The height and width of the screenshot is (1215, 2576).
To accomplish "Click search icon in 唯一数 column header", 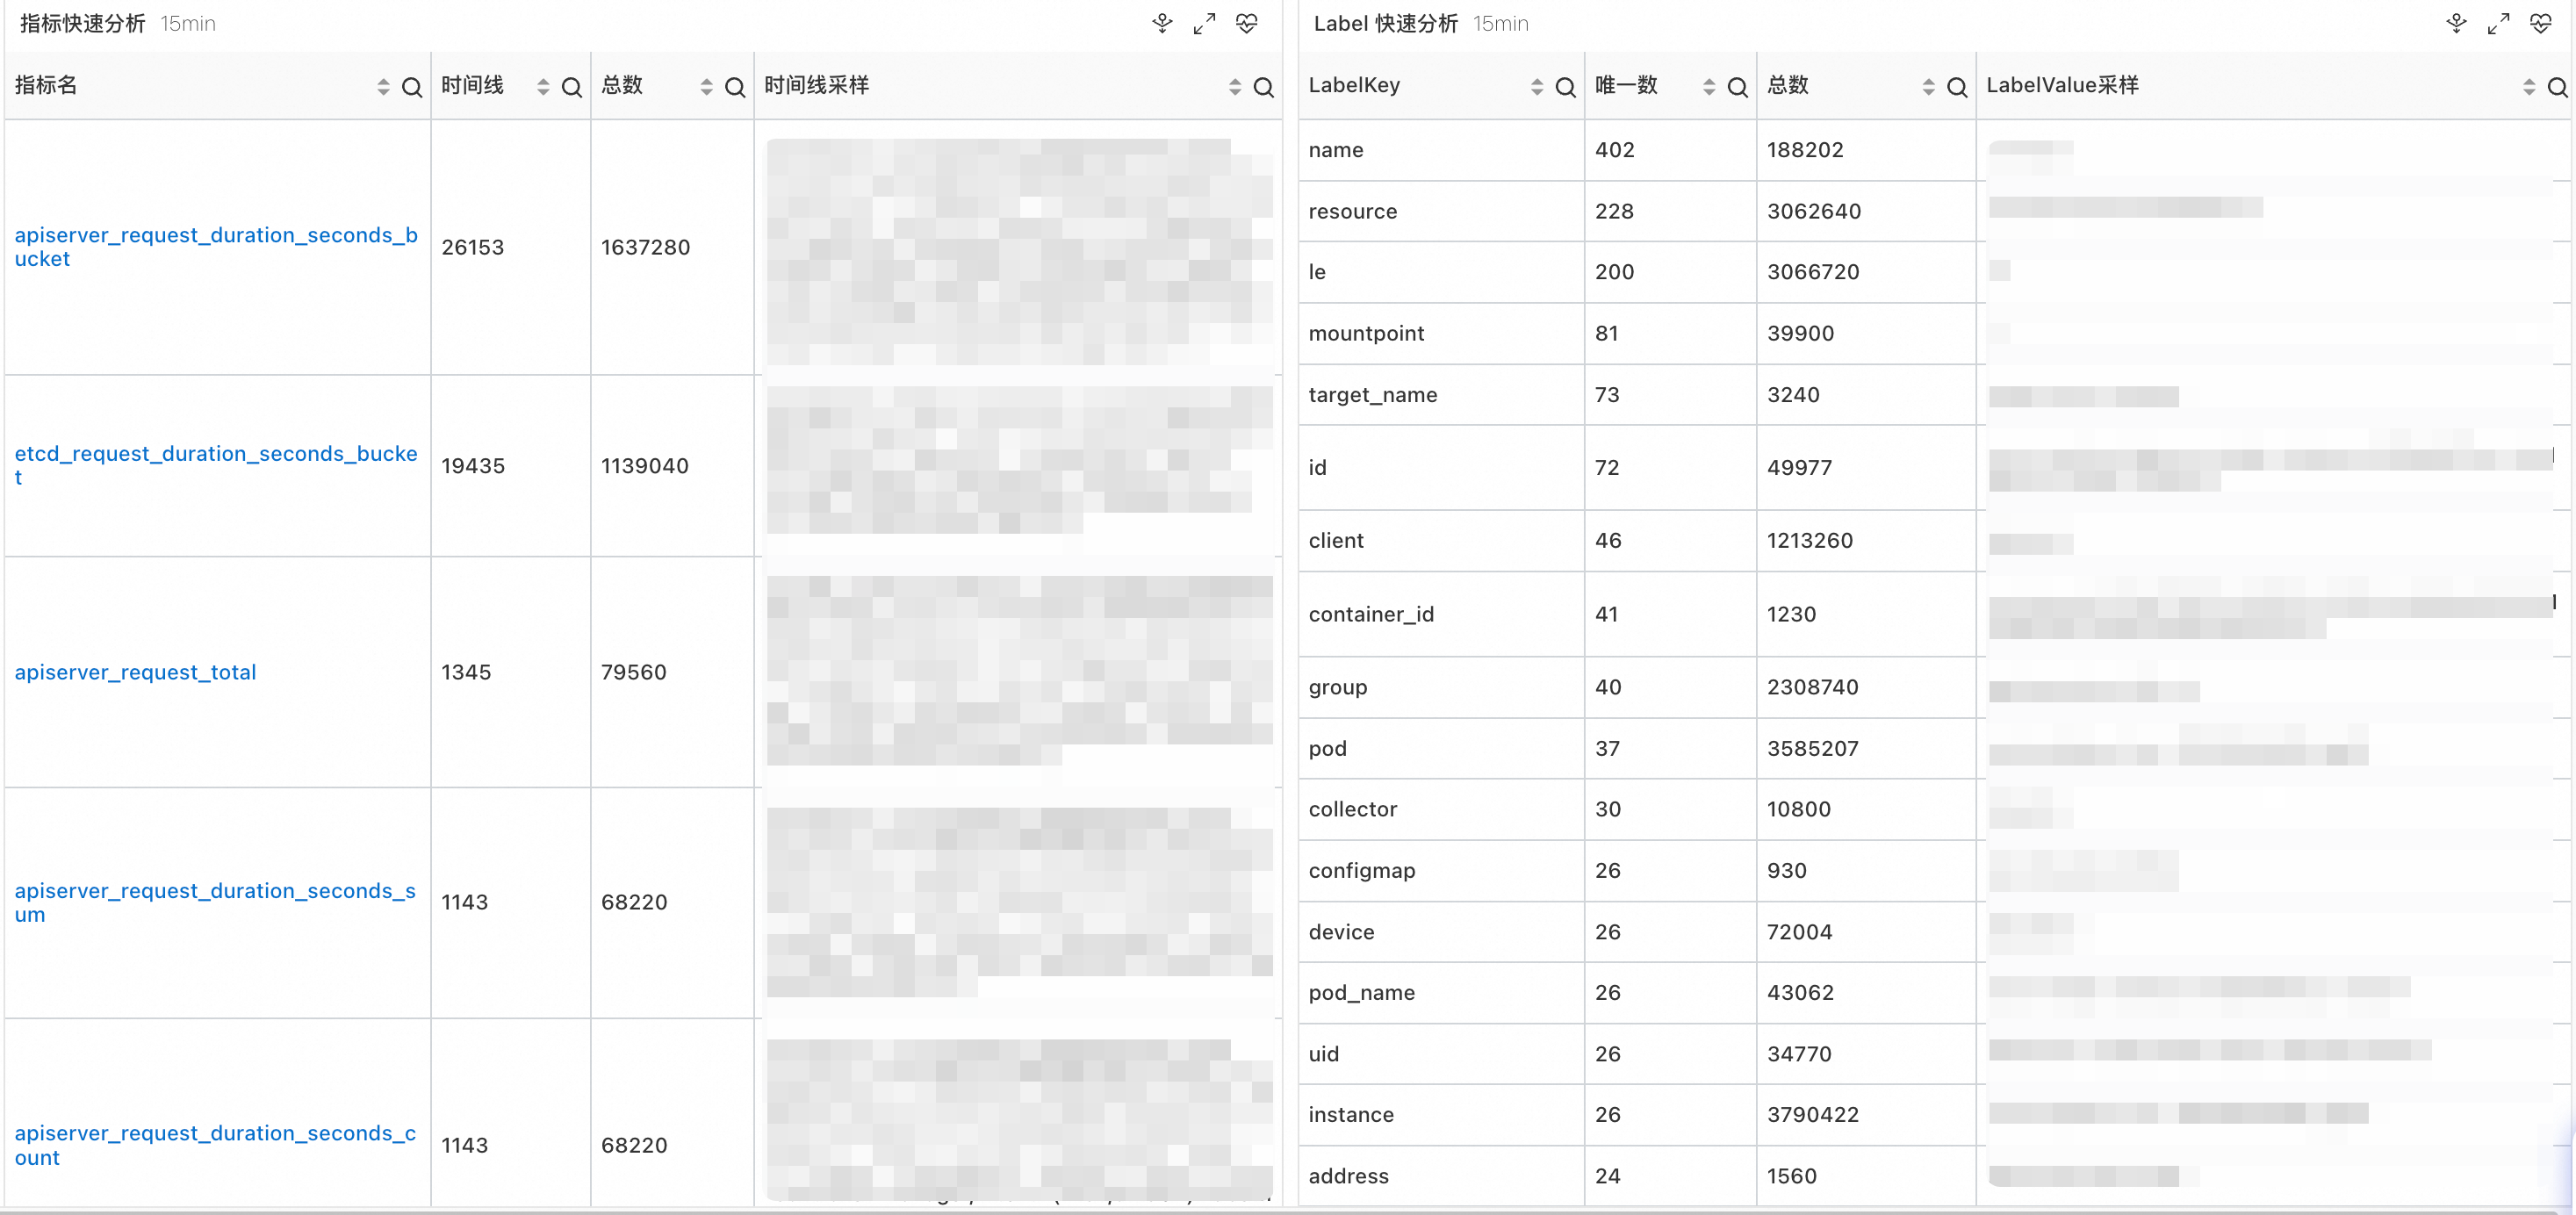I will click(1738, 88).
